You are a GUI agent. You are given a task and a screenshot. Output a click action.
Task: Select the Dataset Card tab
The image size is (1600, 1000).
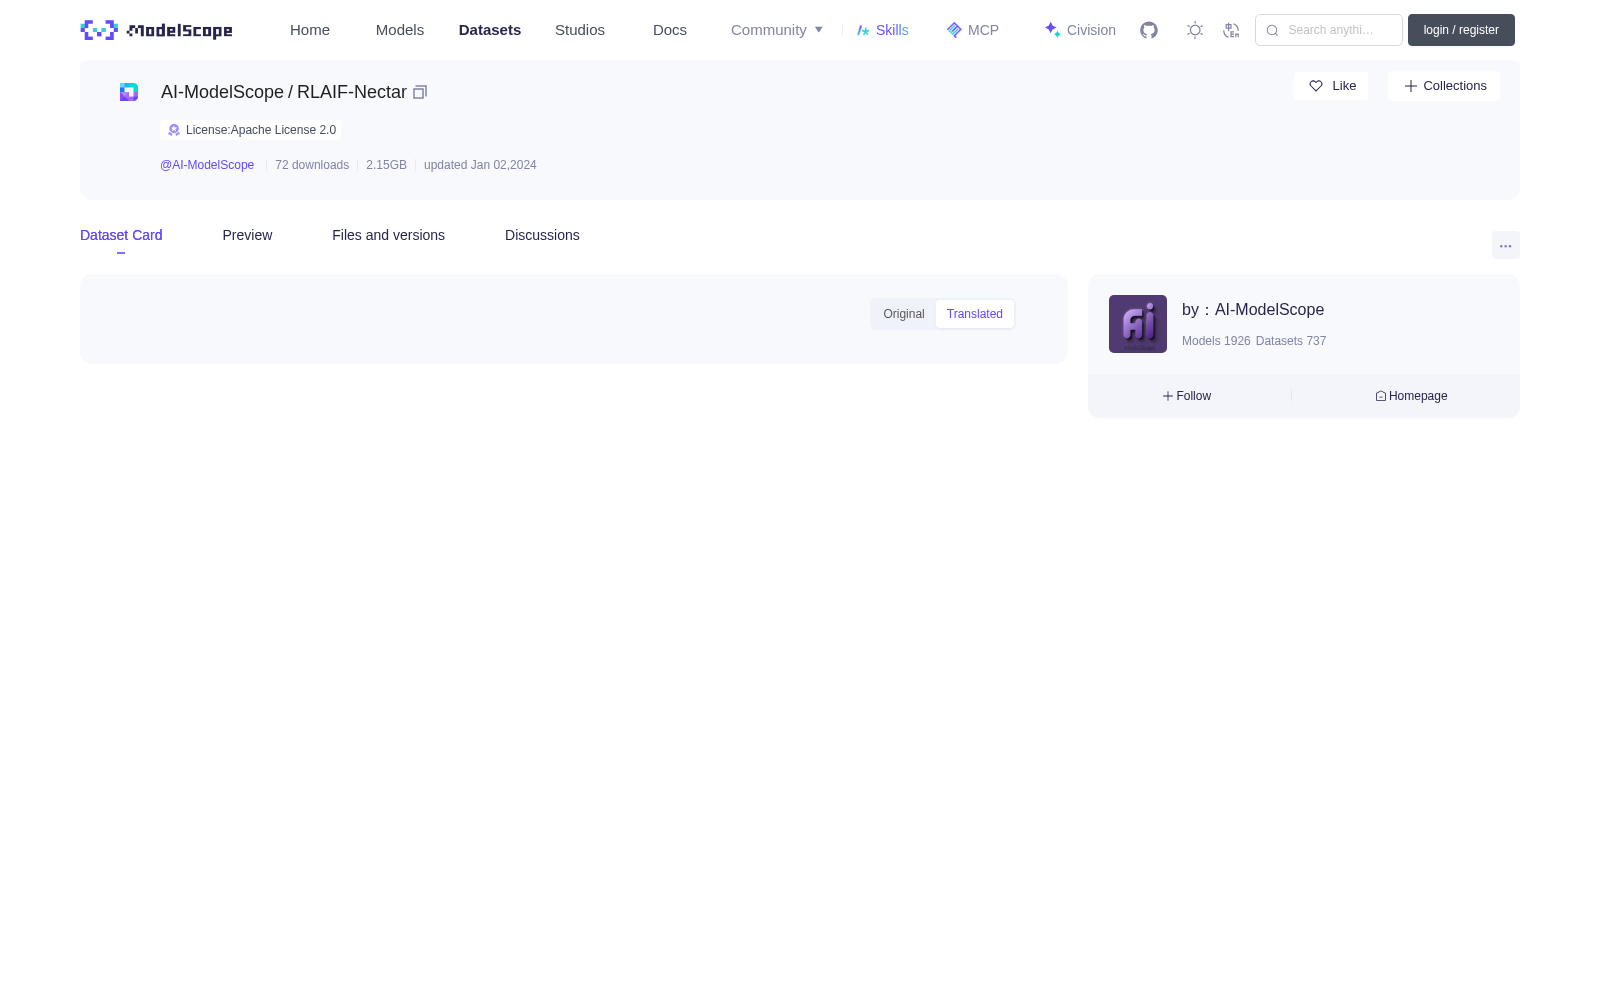tap(121, 235)
